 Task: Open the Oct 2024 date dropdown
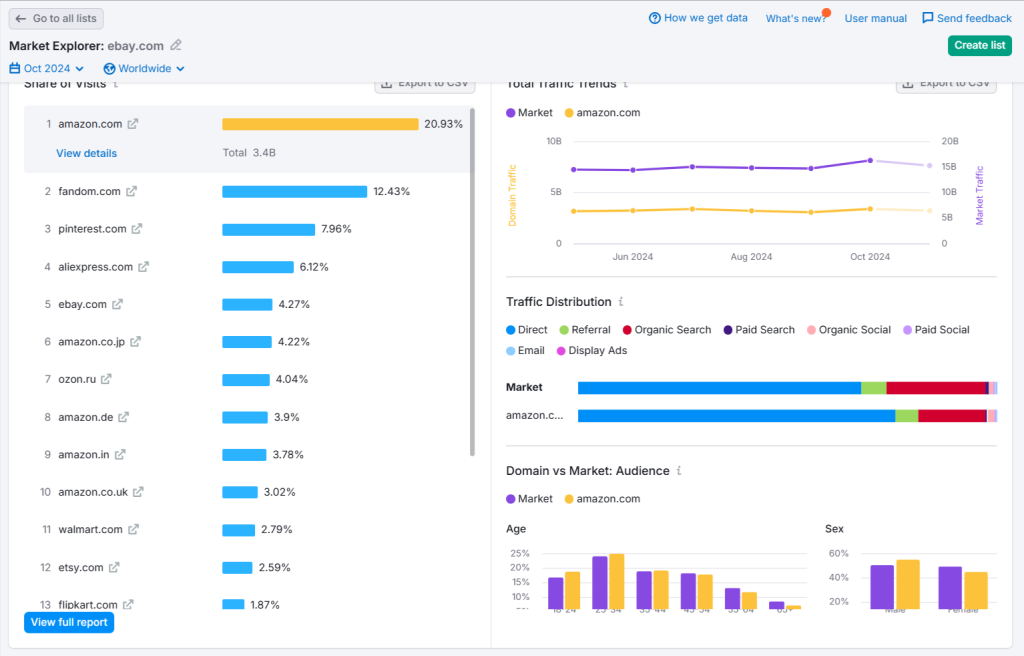pos(47,68)
